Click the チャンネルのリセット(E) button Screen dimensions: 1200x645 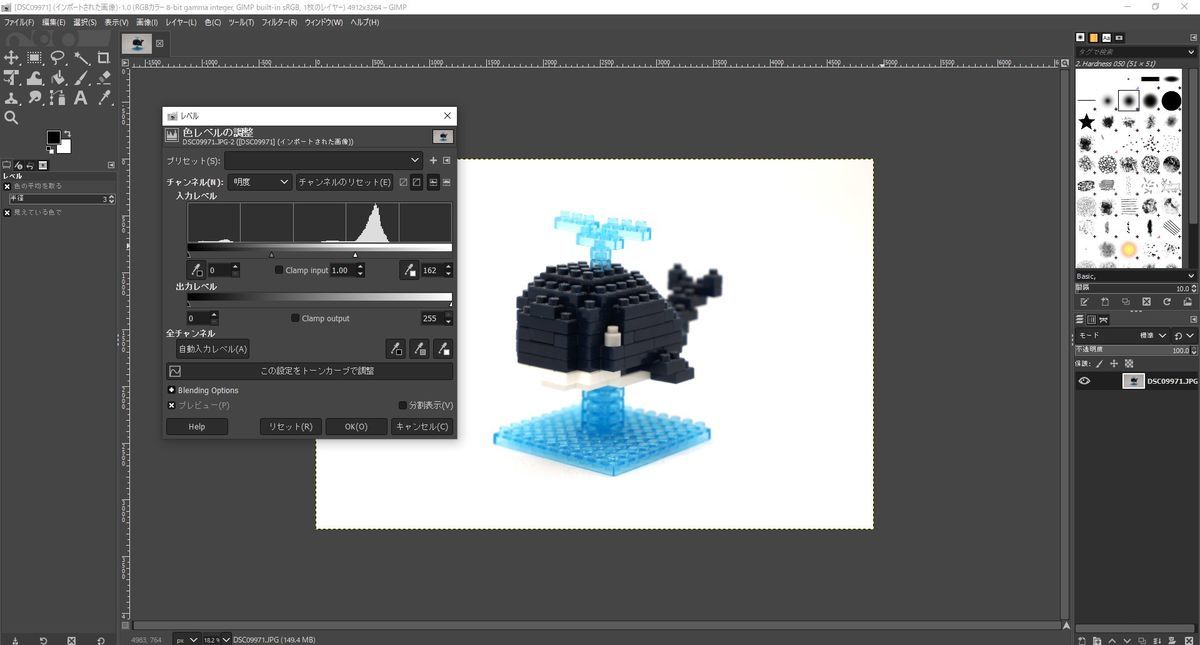point(345,182)
